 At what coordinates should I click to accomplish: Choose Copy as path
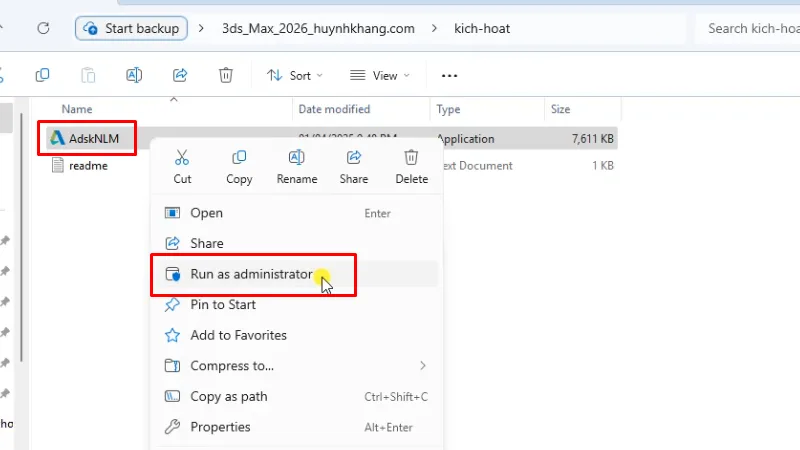[229, 396]
